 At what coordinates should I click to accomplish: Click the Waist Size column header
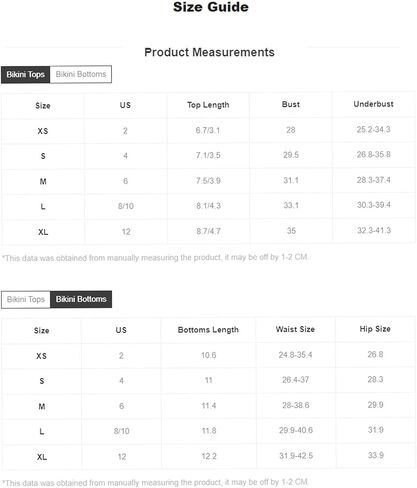point(295,329)
